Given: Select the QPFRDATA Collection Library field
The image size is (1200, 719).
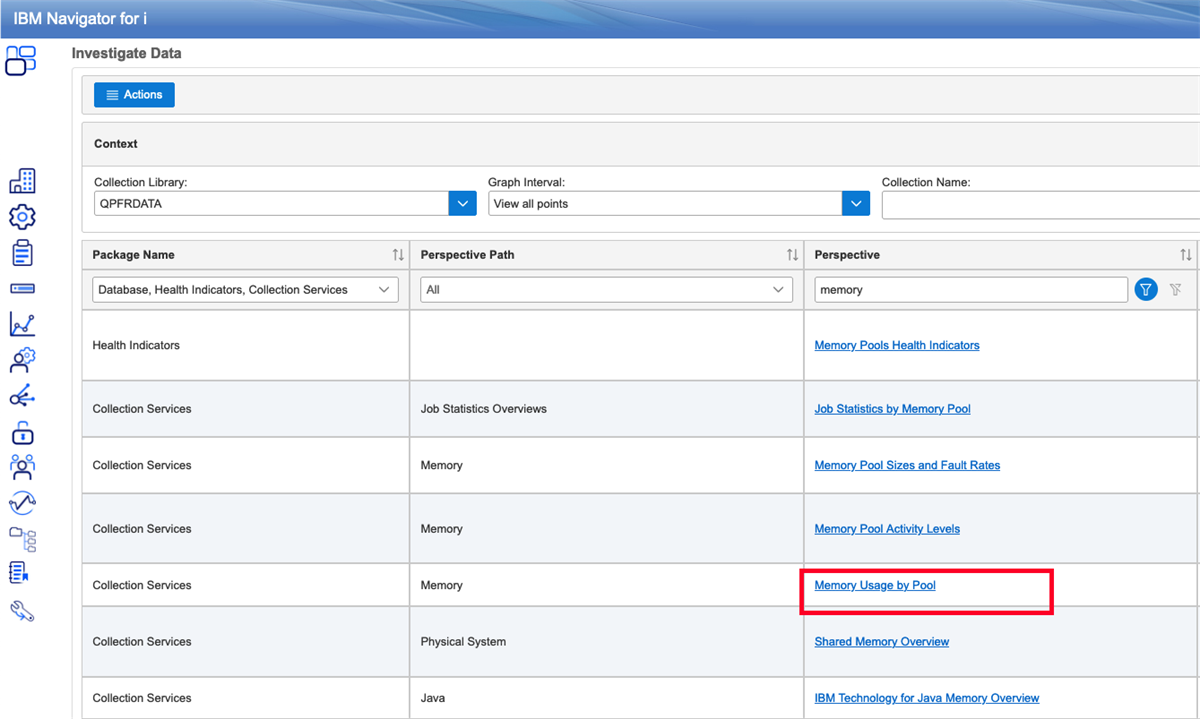Looking at the screenshot, I should coord(271,203).
